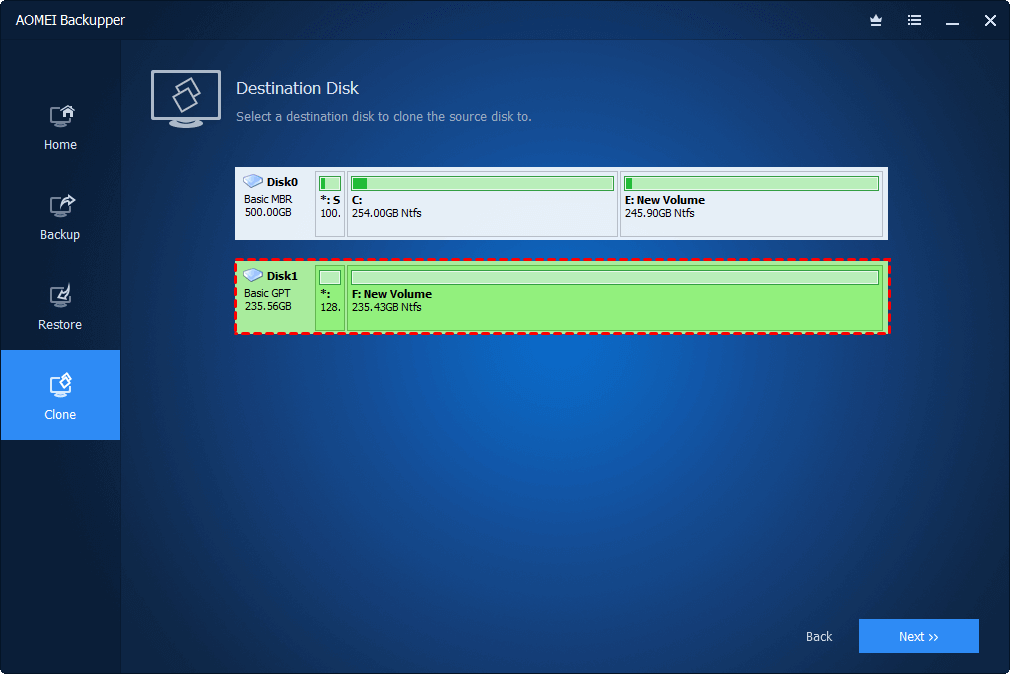Click the Home label in sidebar
This screenshot has width=1010, height=674.
coord(61,145)
